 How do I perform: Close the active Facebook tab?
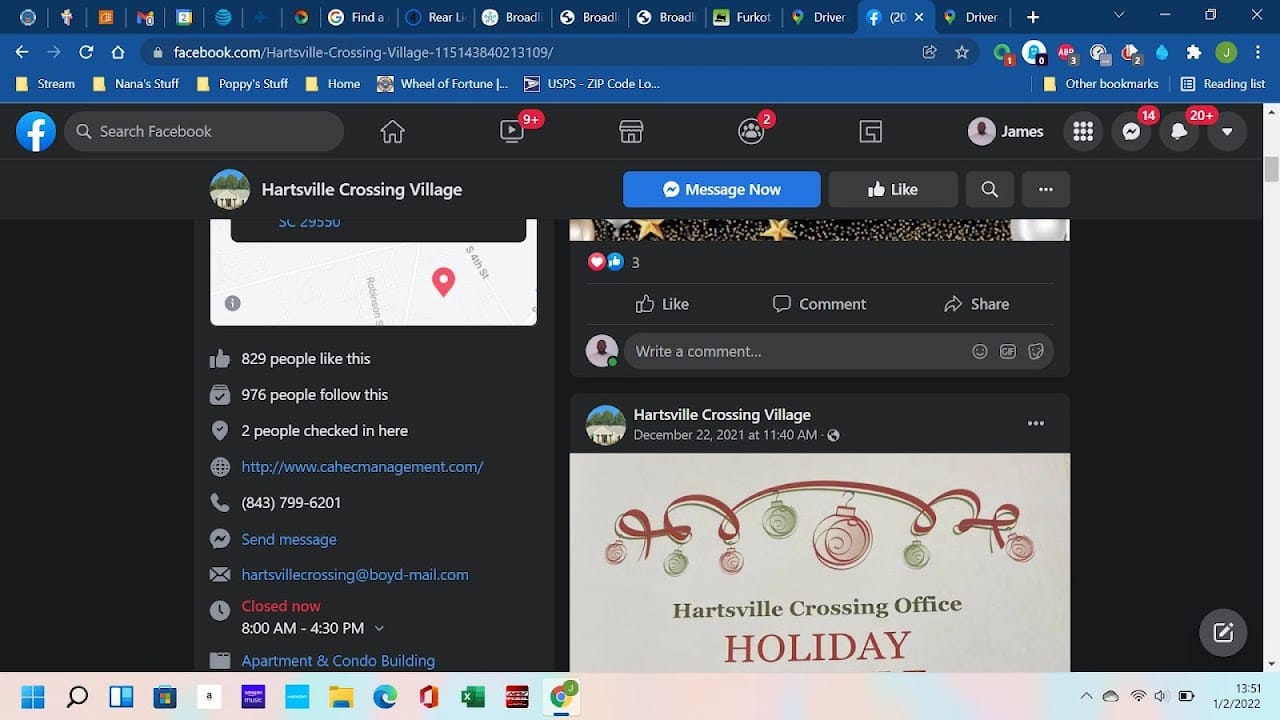point(919,17)
